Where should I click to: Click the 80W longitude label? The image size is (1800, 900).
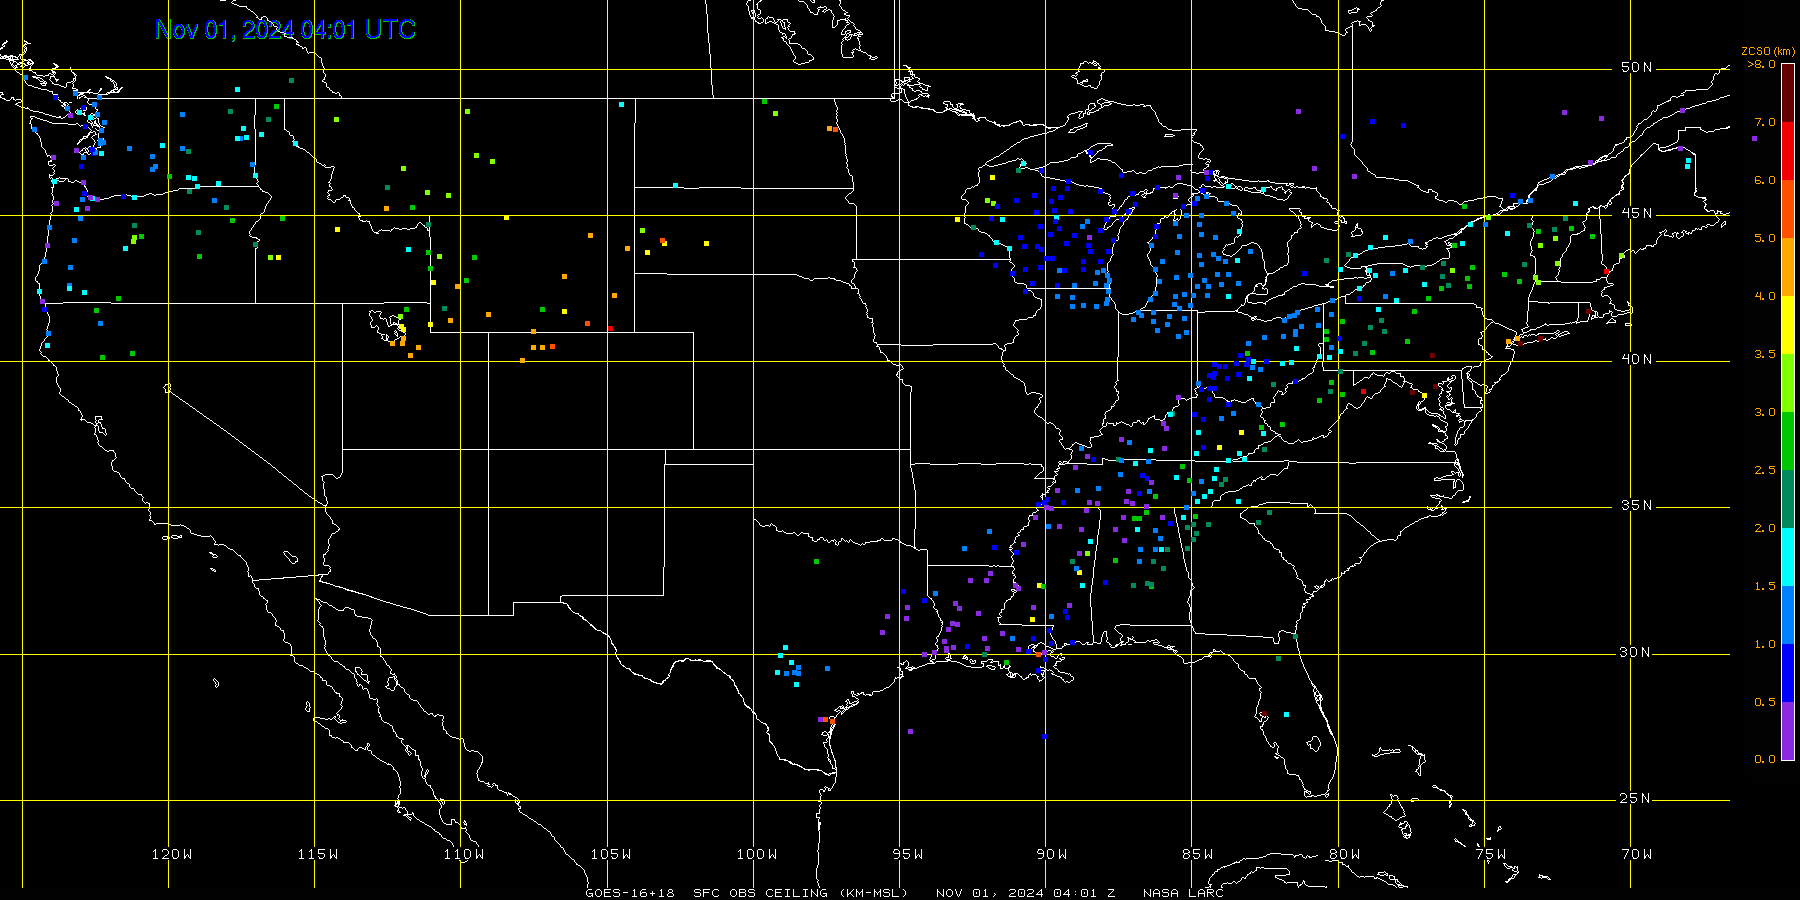pyautogui.click(x=1345, y=854)
